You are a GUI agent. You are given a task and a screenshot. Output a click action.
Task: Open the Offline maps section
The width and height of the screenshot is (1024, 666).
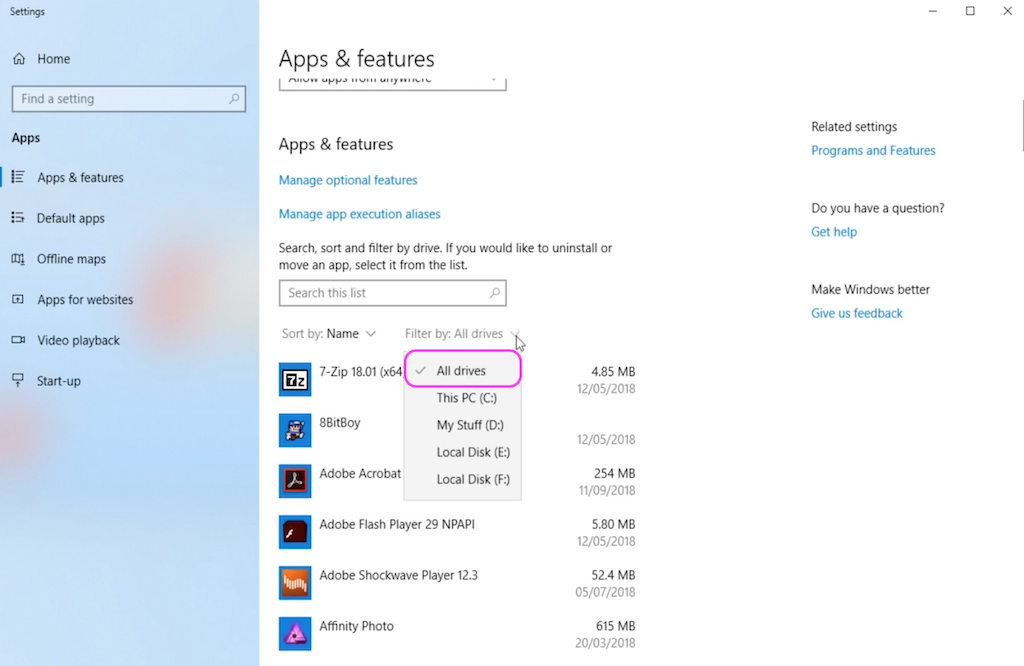coord(71,259)
